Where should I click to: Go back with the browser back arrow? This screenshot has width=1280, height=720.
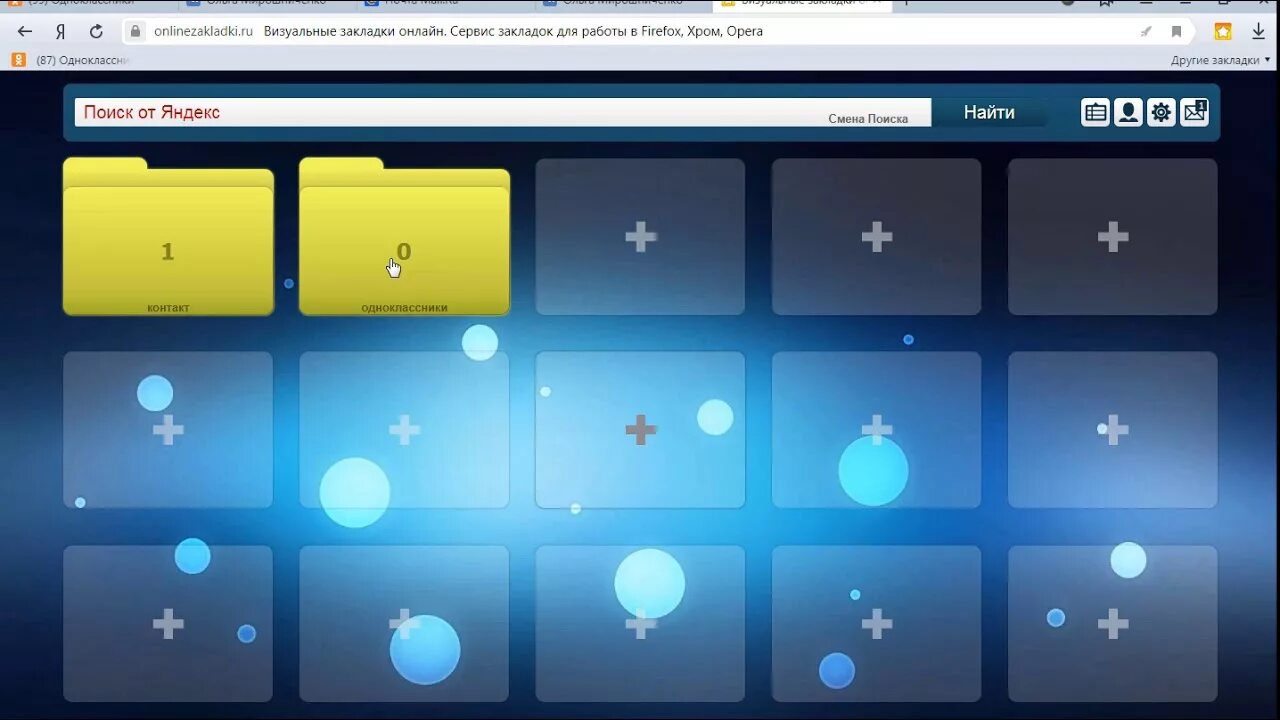tap(25, 31)
